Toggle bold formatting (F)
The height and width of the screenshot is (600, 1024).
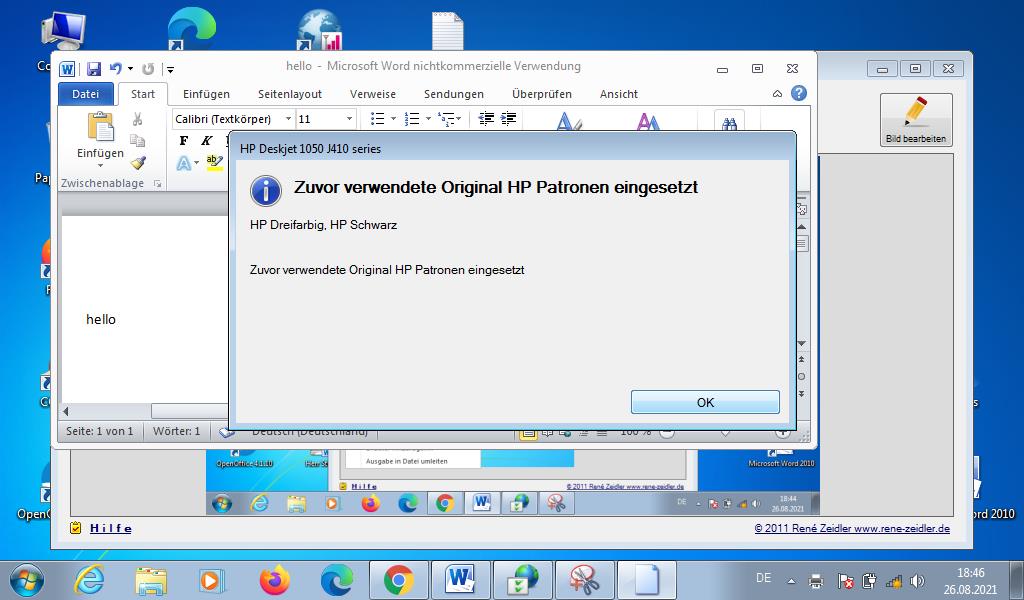pyautogui.click(x=184, y=140)
